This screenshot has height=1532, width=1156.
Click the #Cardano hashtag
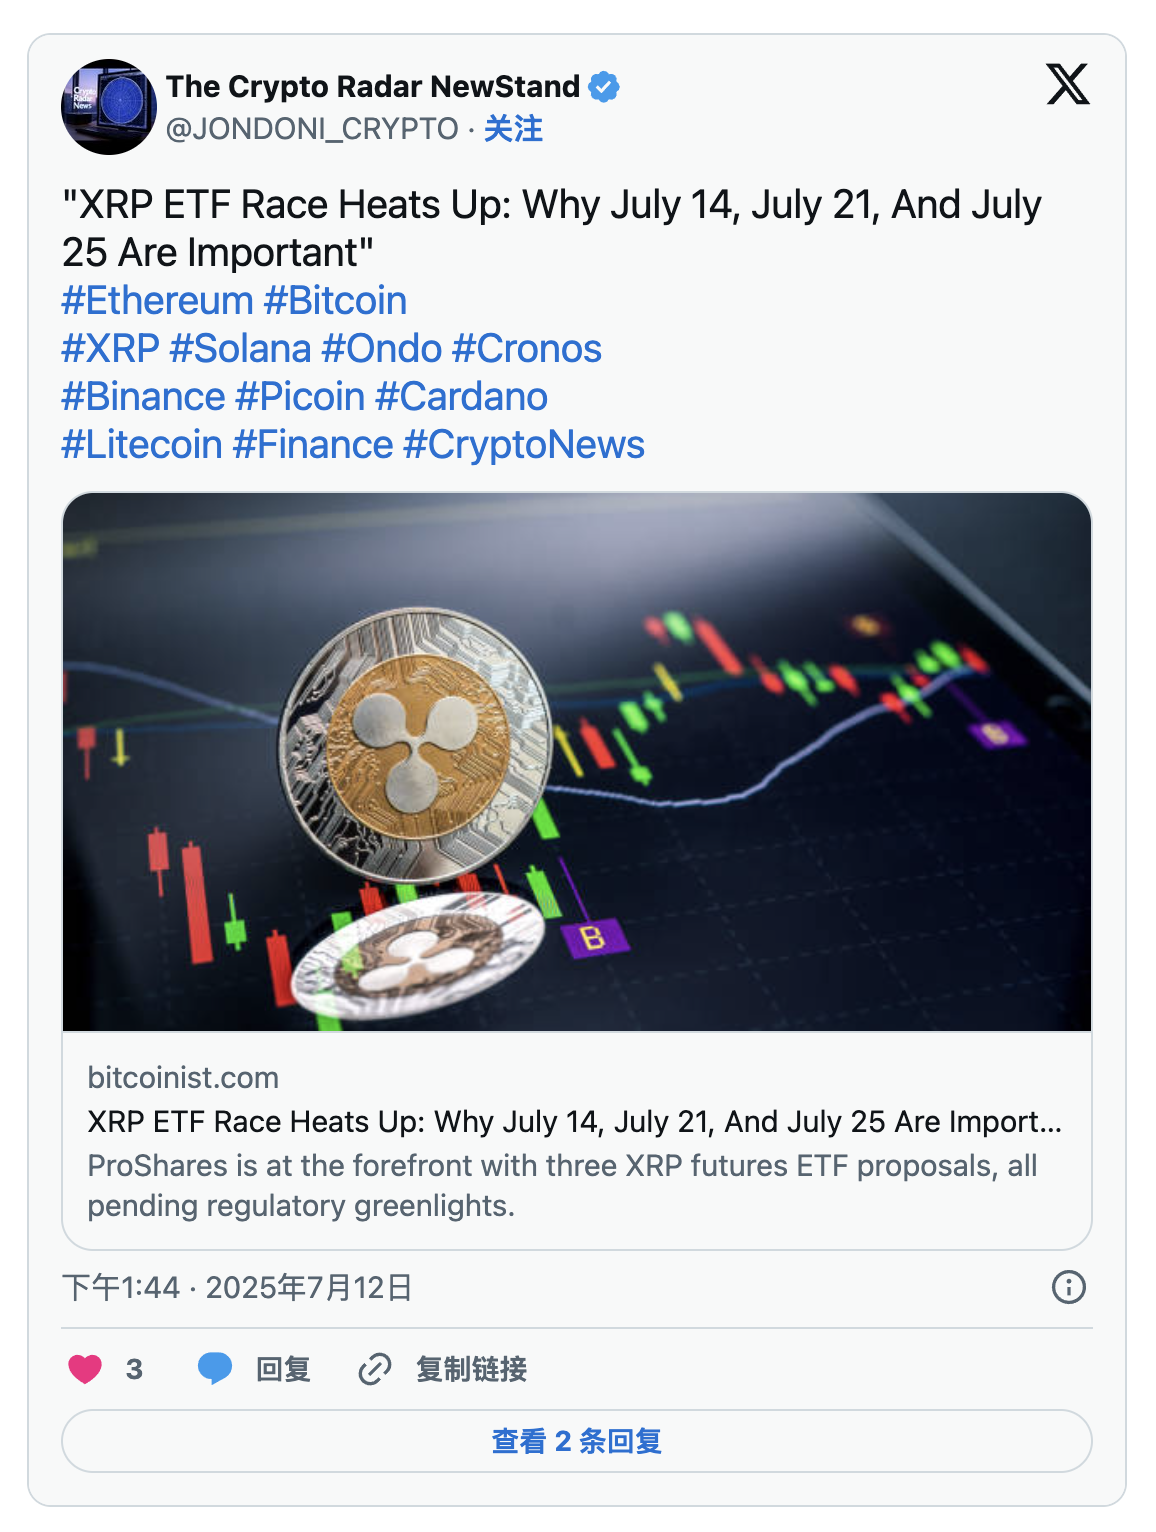tap(461, 397)
